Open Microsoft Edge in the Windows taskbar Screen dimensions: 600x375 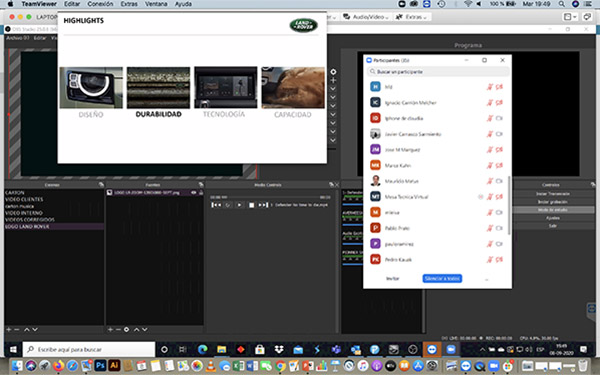(x=202, y=349)
